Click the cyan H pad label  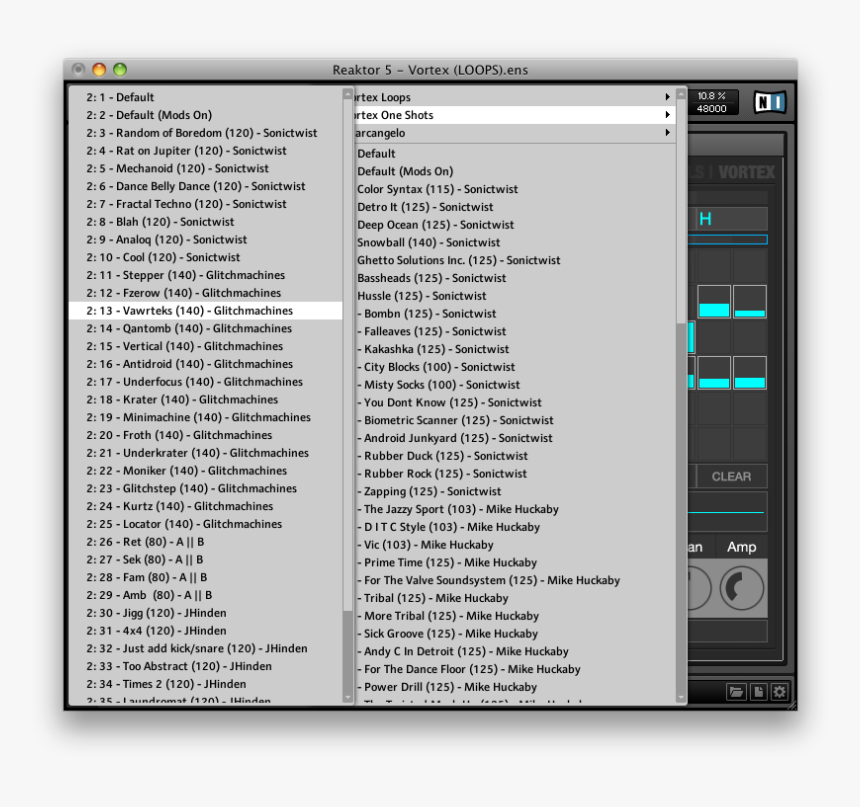pyautogui.click(x=706, y=218)
